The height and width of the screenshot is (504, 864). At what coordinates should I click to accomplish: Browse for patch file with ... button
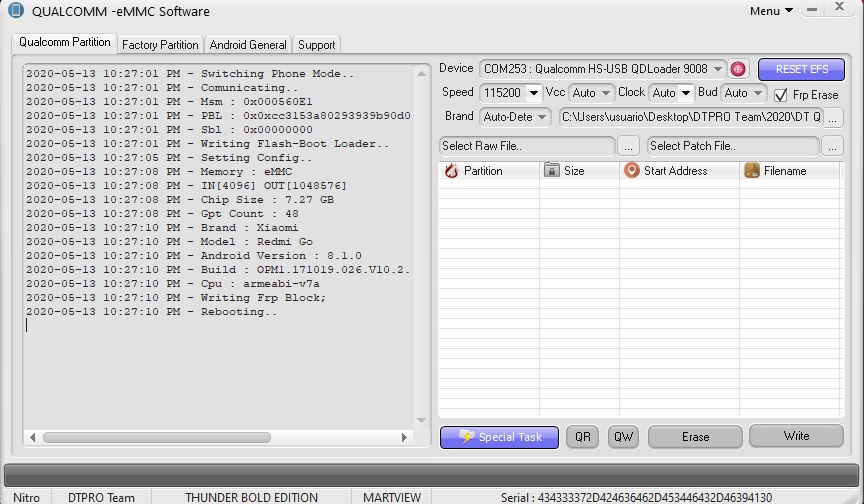[832, 146]
